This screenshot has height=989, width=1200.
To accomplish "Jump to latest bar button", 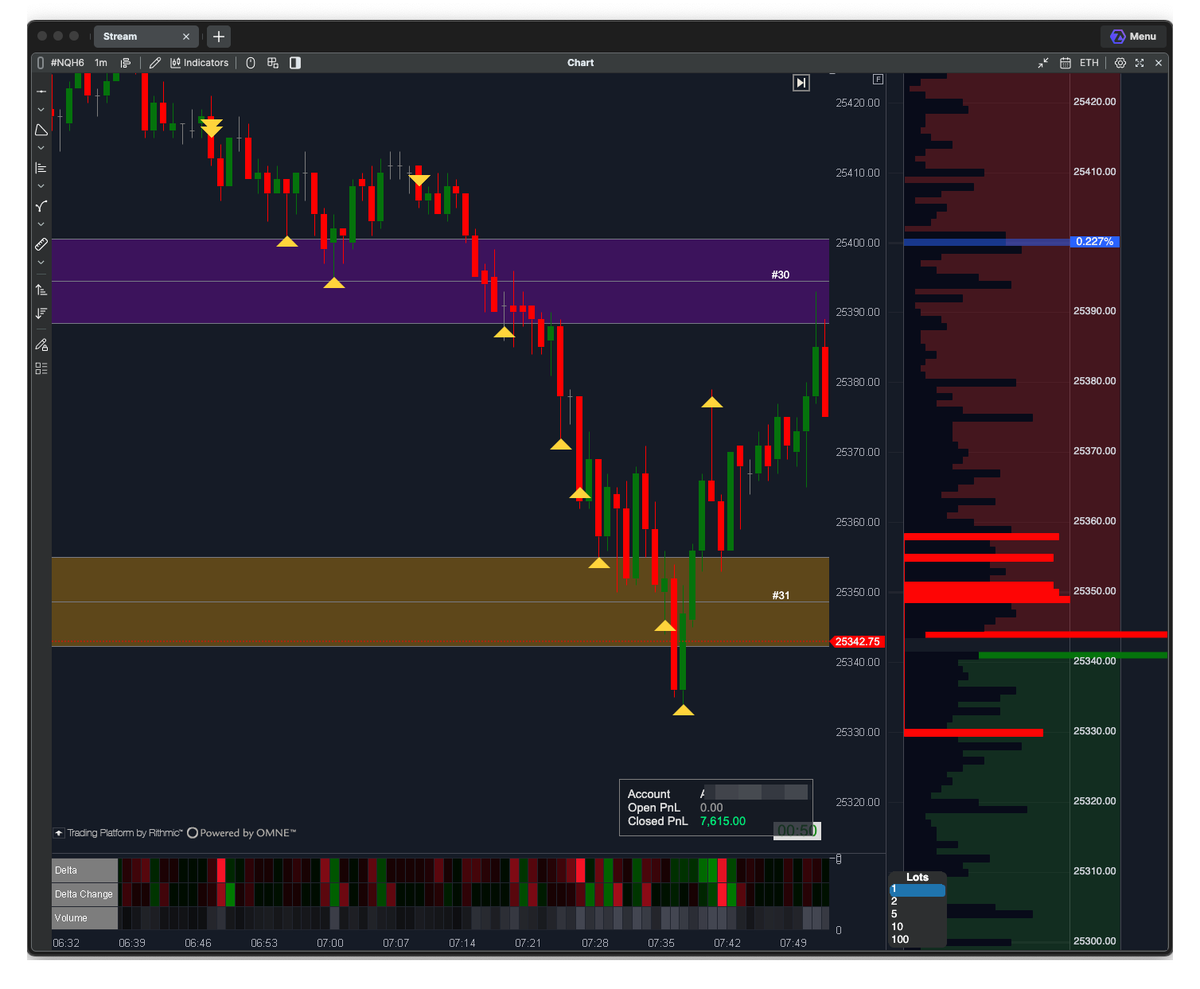I will coord(801,83).
